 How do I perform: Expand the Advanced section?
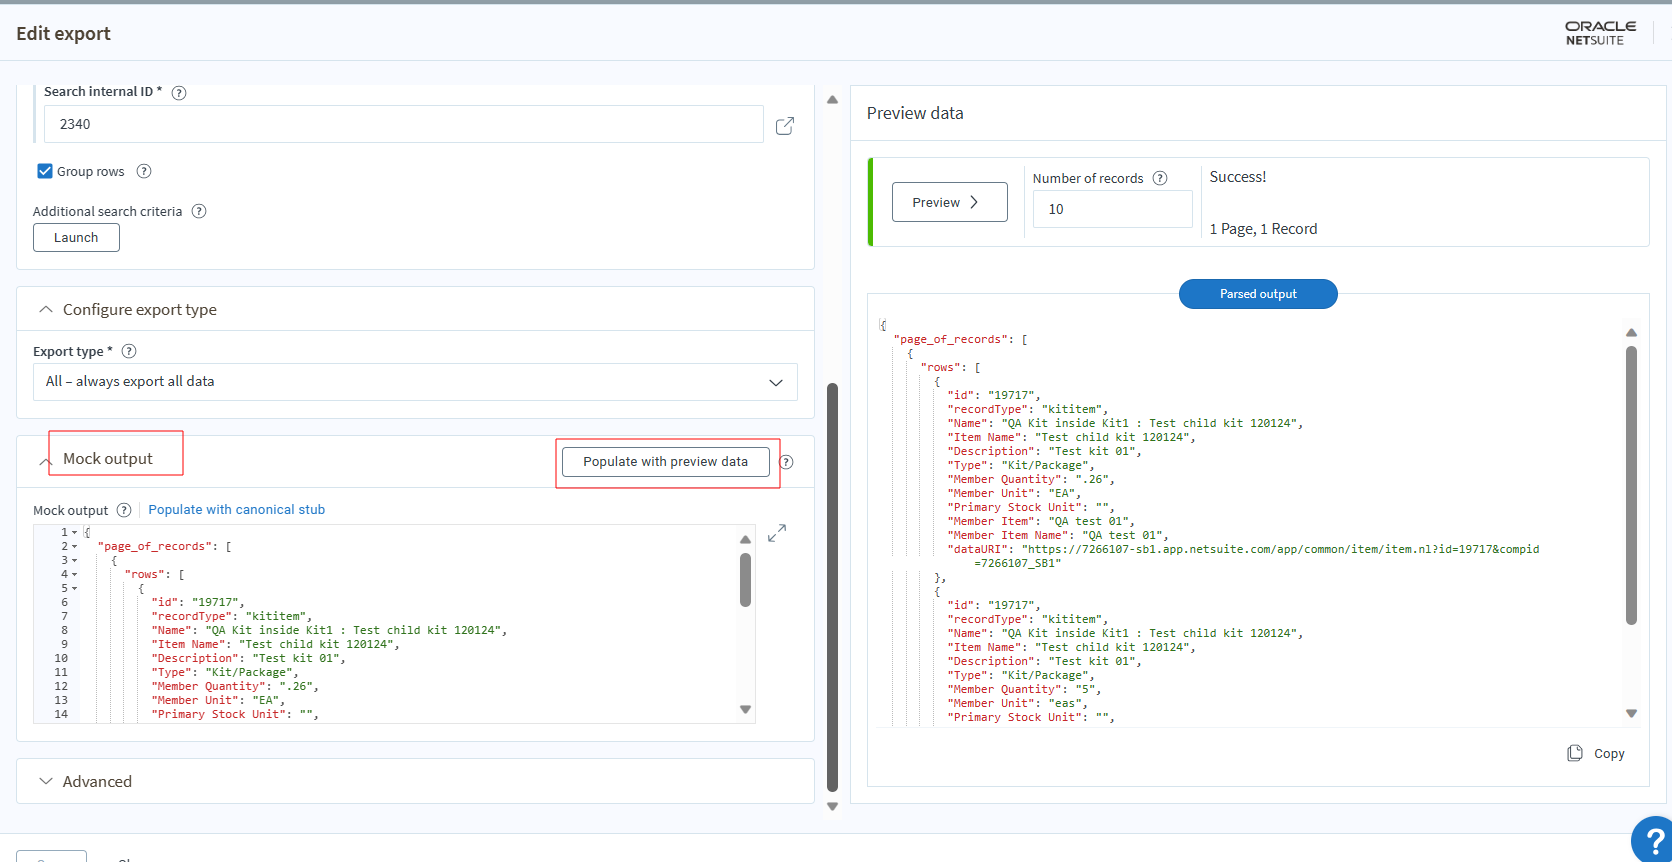(x=46, y=781)
